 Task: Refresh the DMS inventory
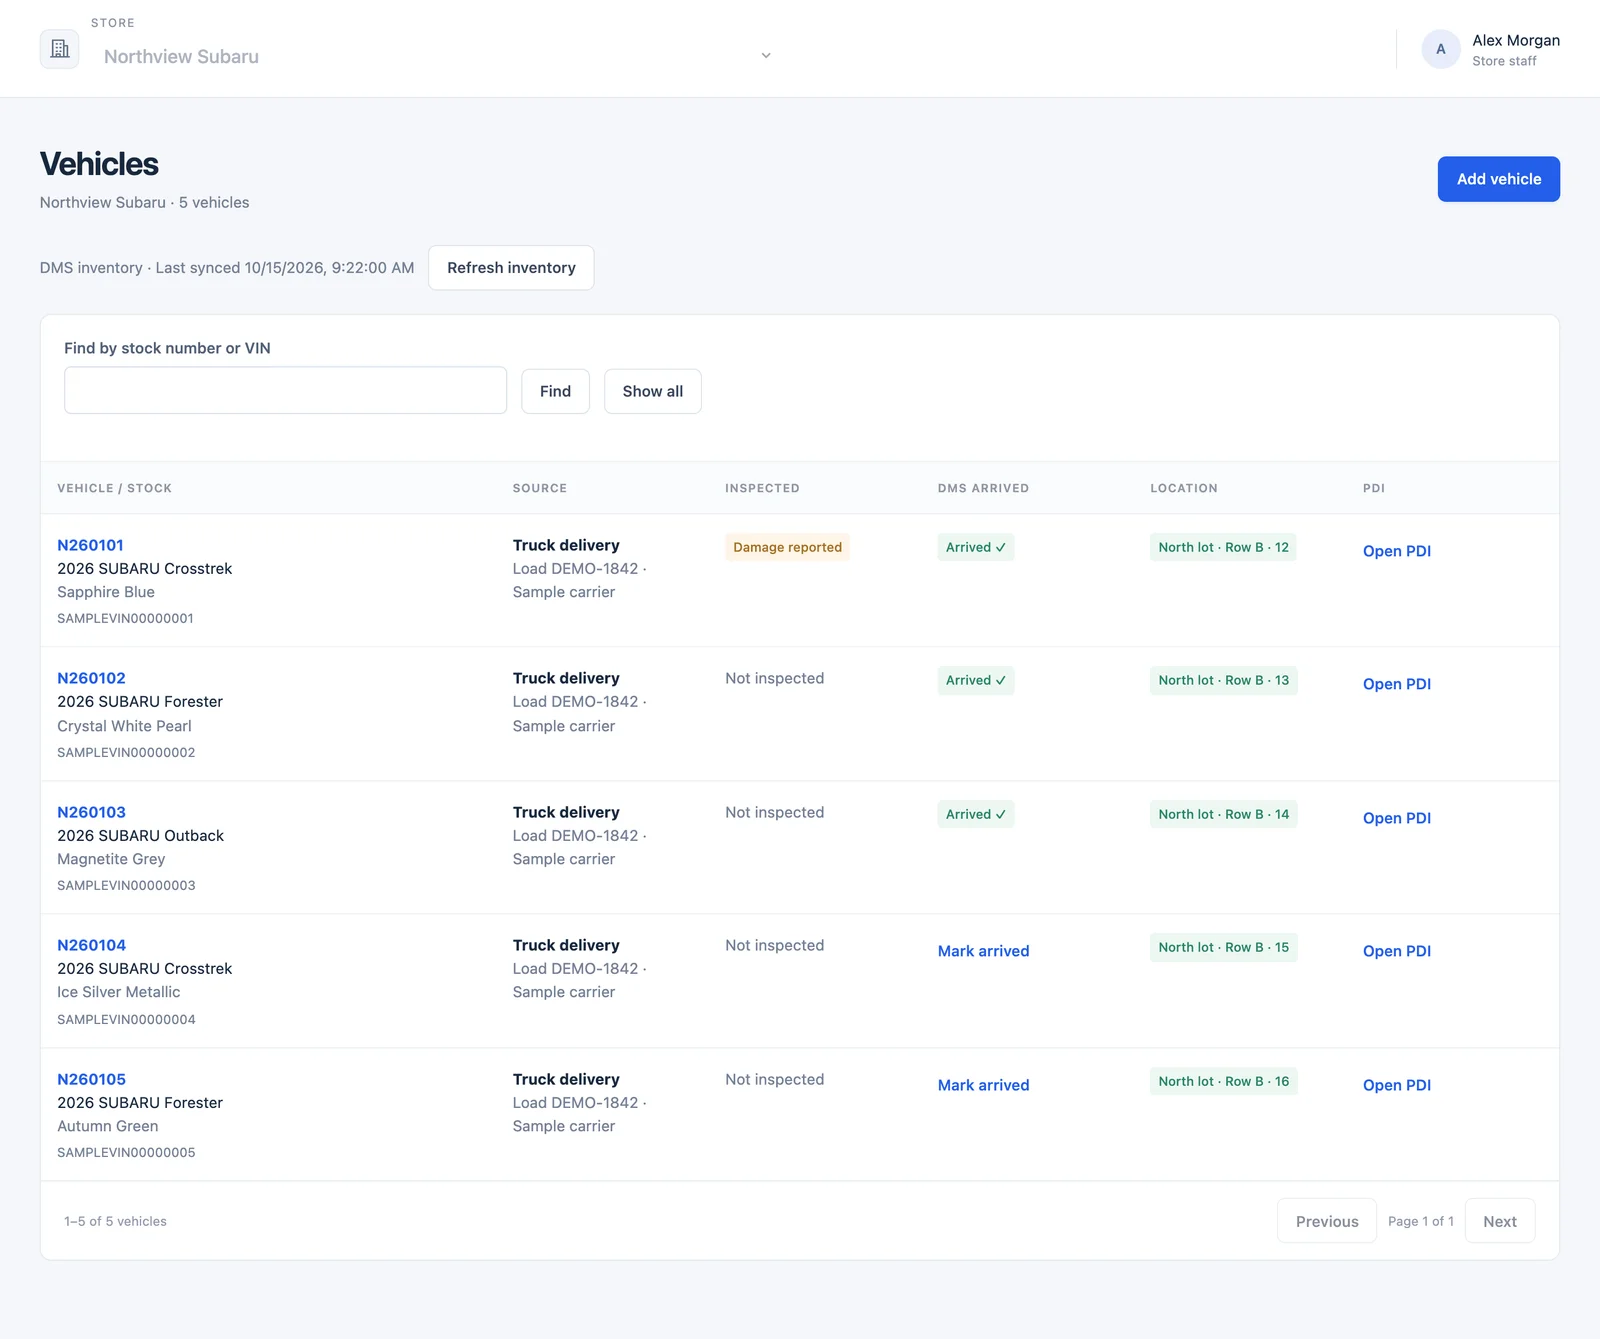coord(511,268)
